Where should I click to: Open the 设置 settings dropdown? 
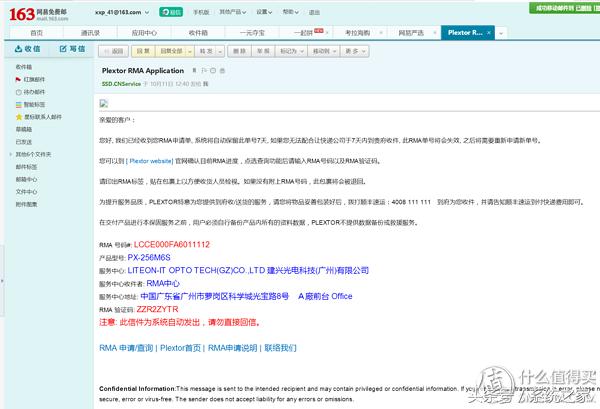point(264,12)
